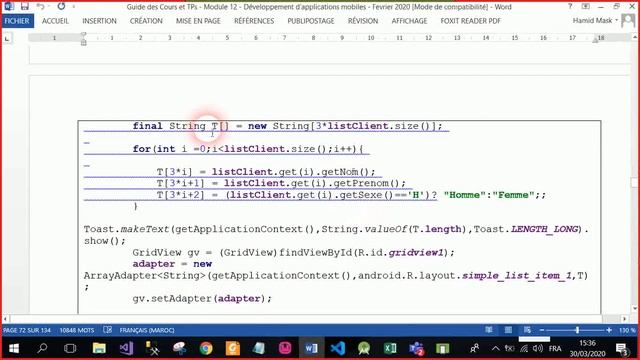Image resolution: width=640 pixels, height=360 pixels.
Task: Open the FICHIER tab
Action: (17, 21)
